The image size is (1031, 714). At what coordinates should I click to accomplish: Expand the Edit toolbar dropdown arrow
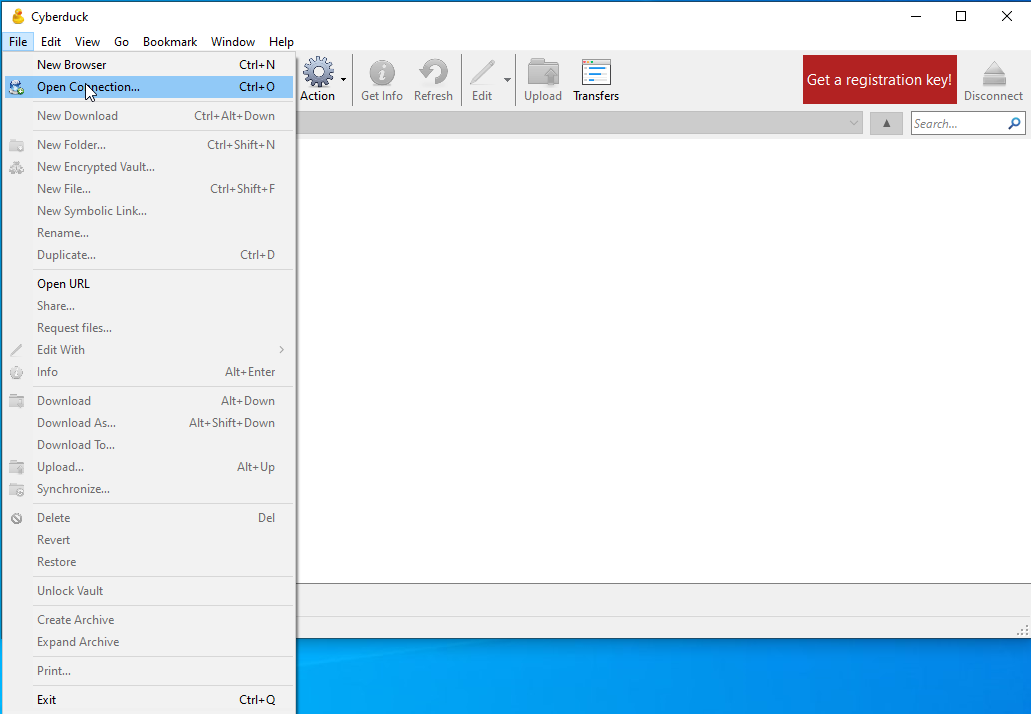[x=507, y=80]
